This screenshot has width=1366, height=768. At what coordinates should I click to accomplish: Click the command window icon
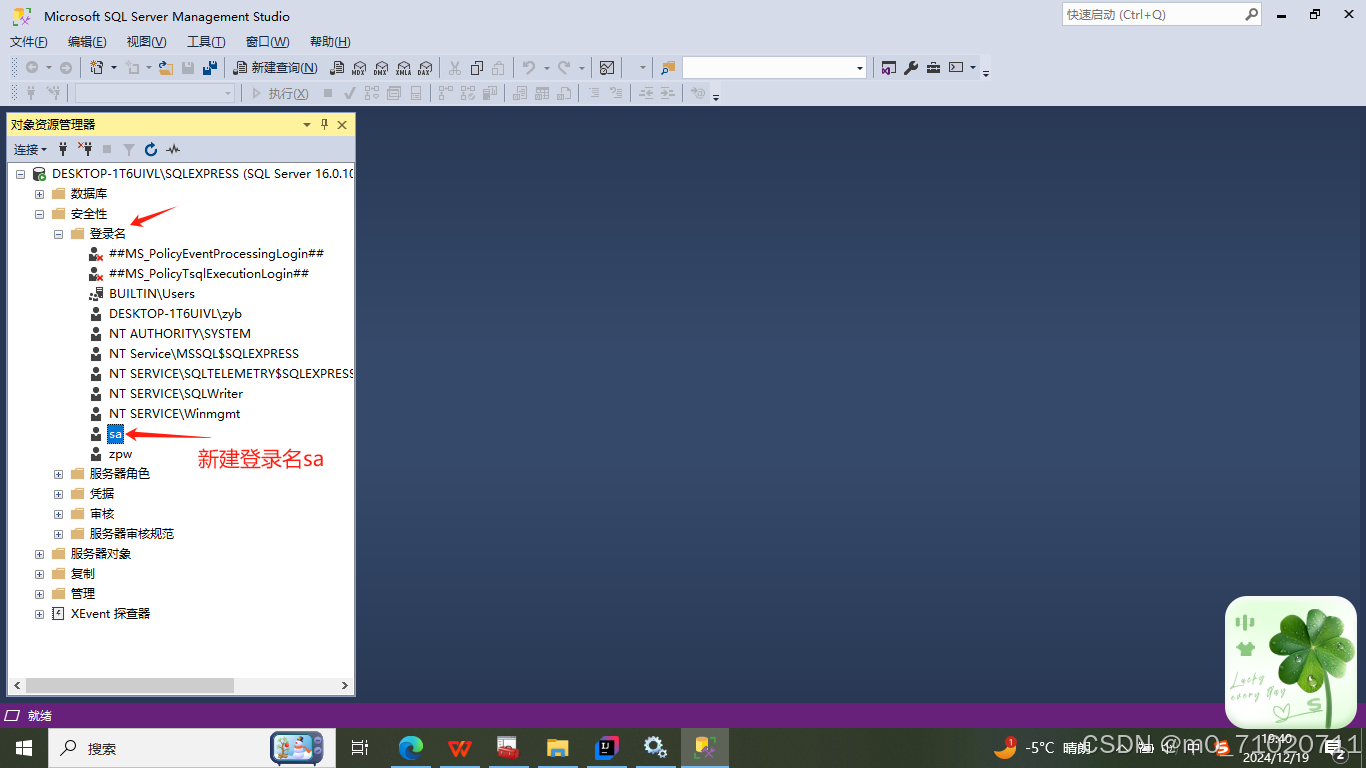point(956,68)
